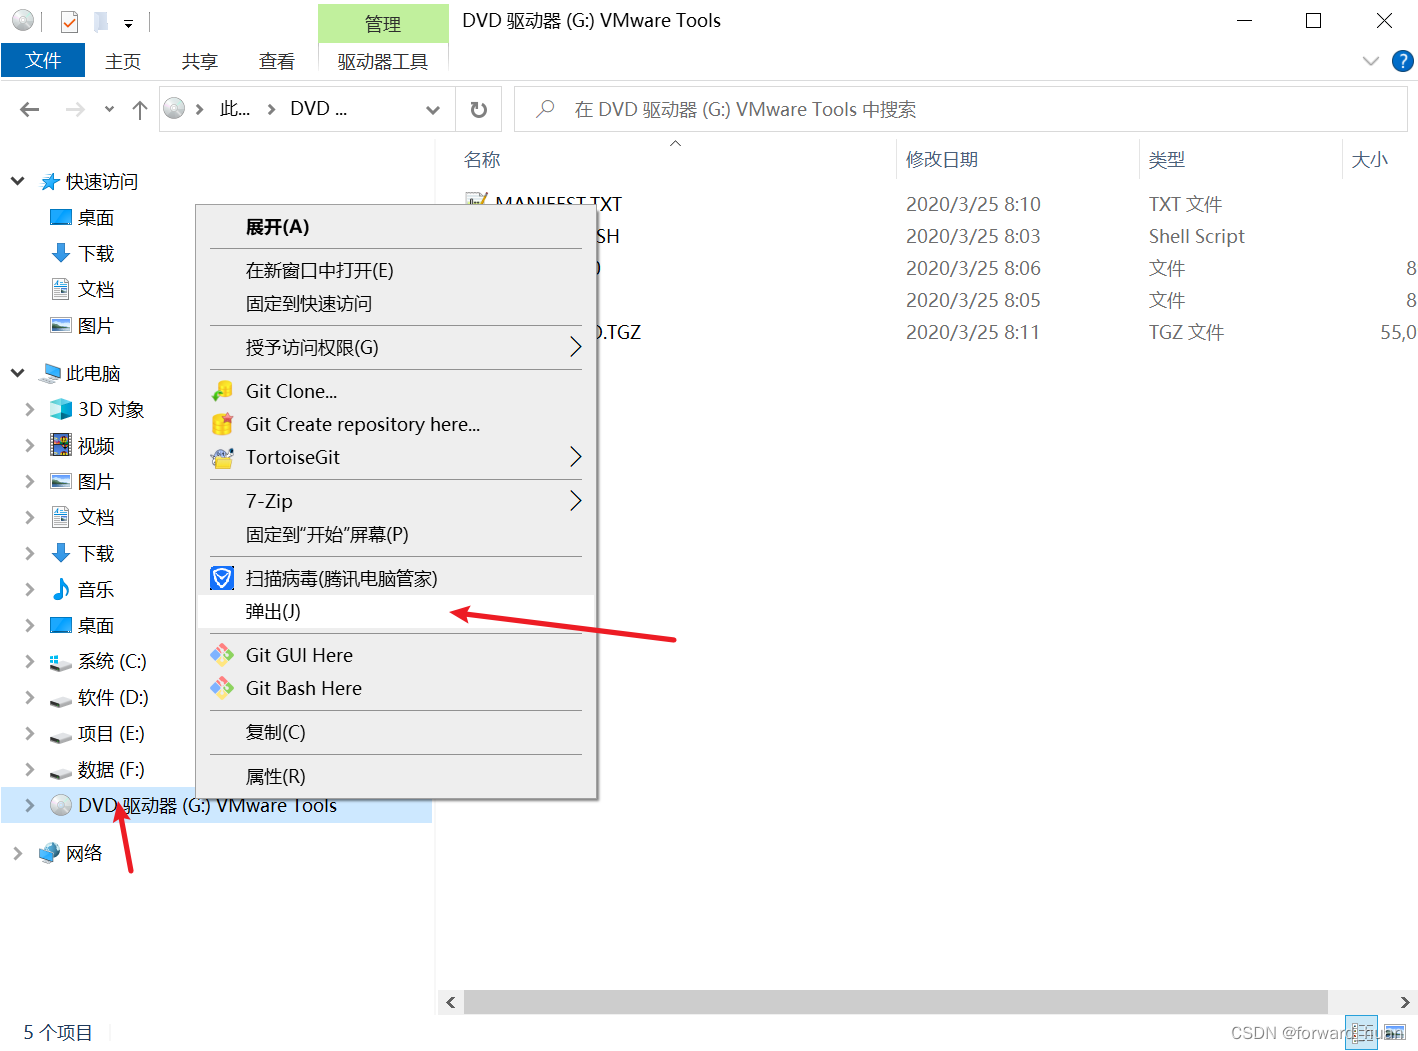Go forward with the forward arrow

[75, 109]
